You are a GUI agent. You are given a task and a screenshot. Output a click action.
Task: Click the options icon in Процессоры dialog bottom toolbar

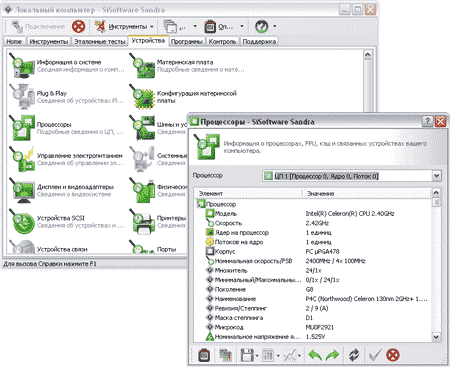pos(204,355)
